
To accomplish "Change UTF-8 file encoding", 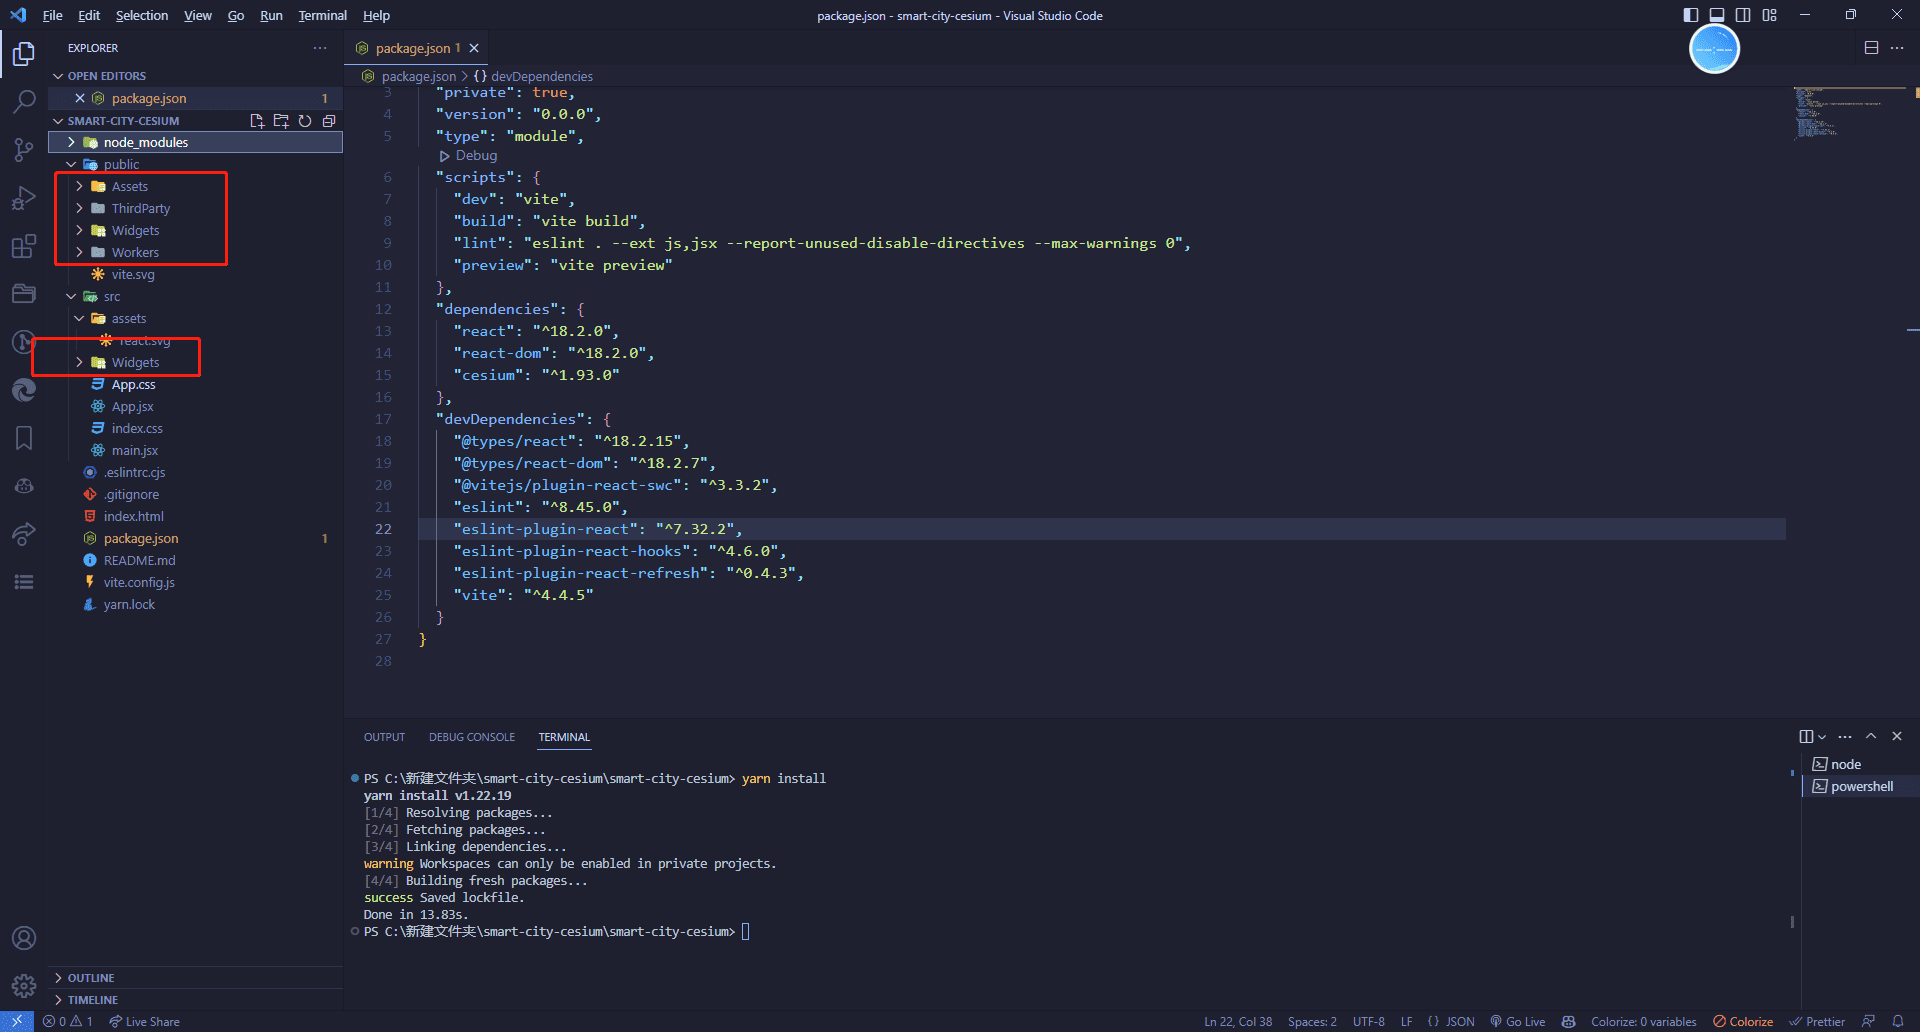I will coord(1369,1021).
